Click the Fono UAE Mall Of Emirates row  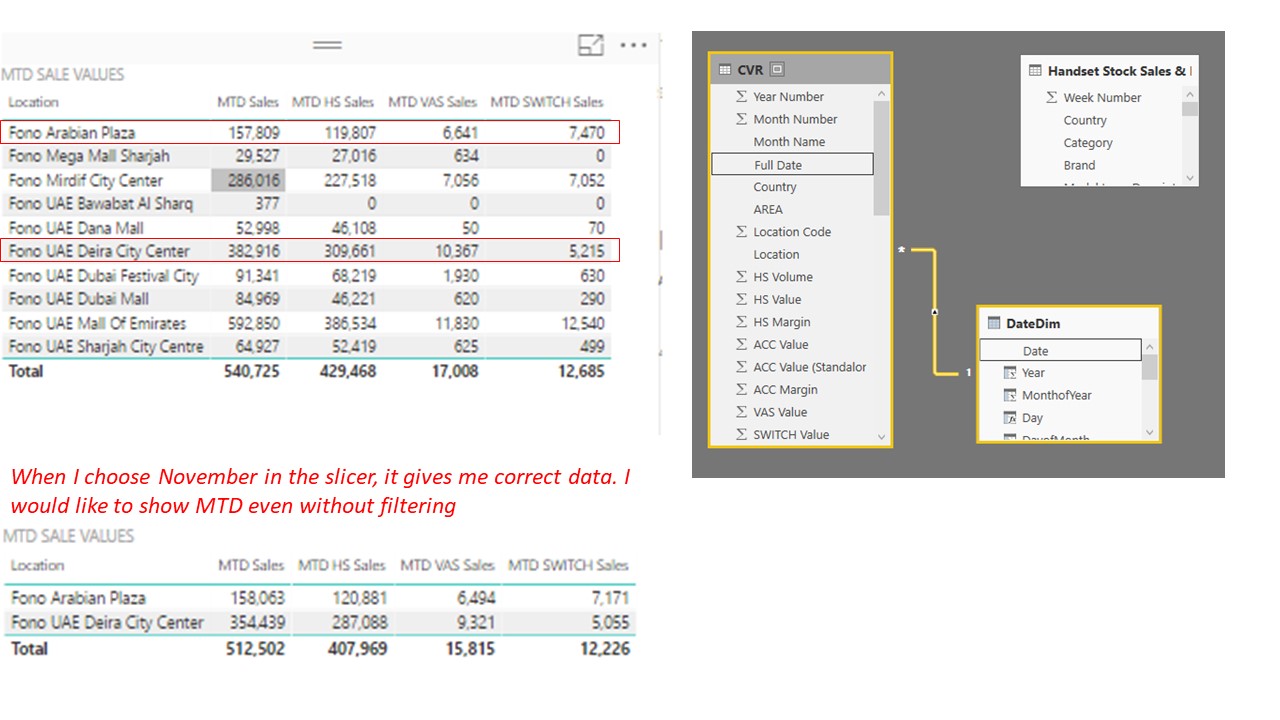306,323
